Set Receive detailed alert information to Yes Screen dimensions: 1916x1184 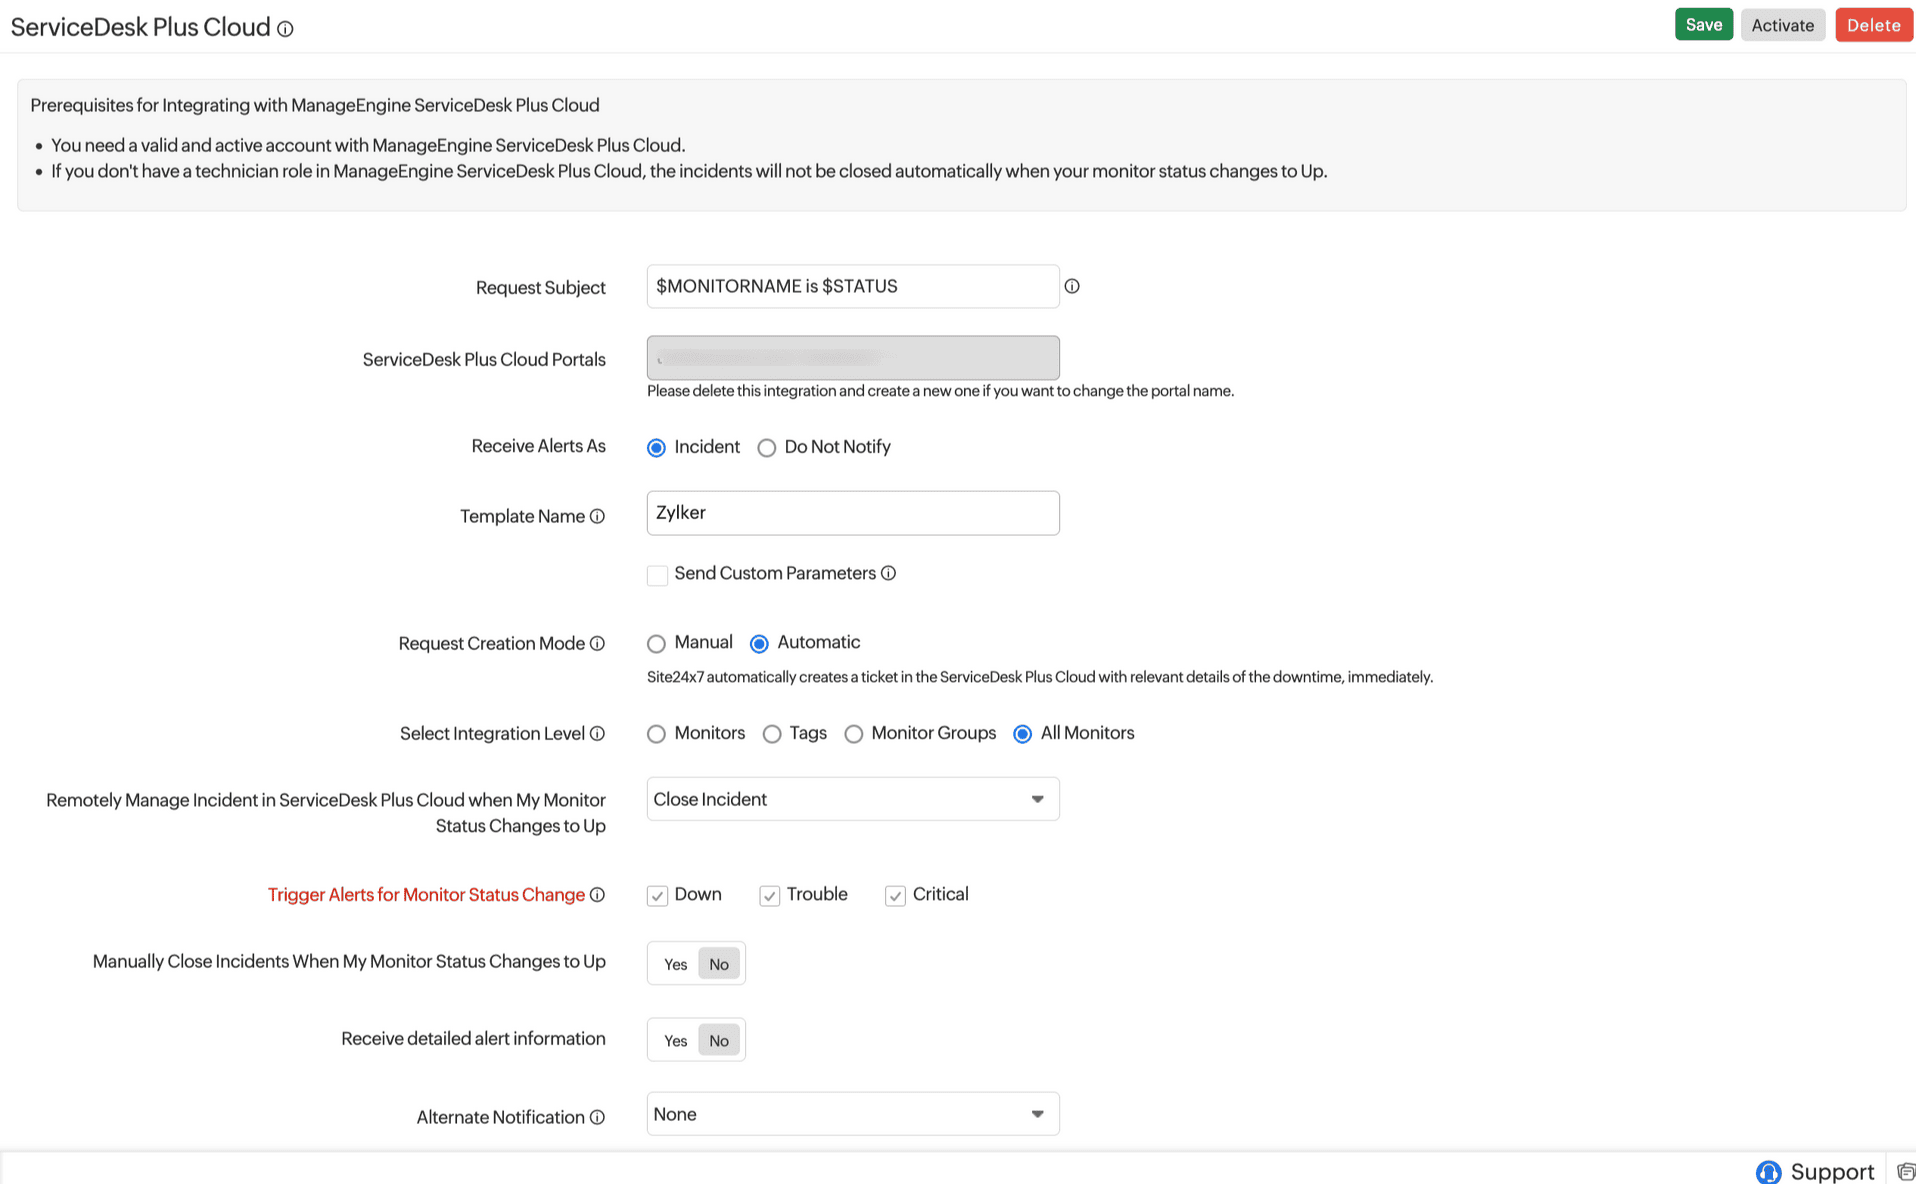(675, 1041)
